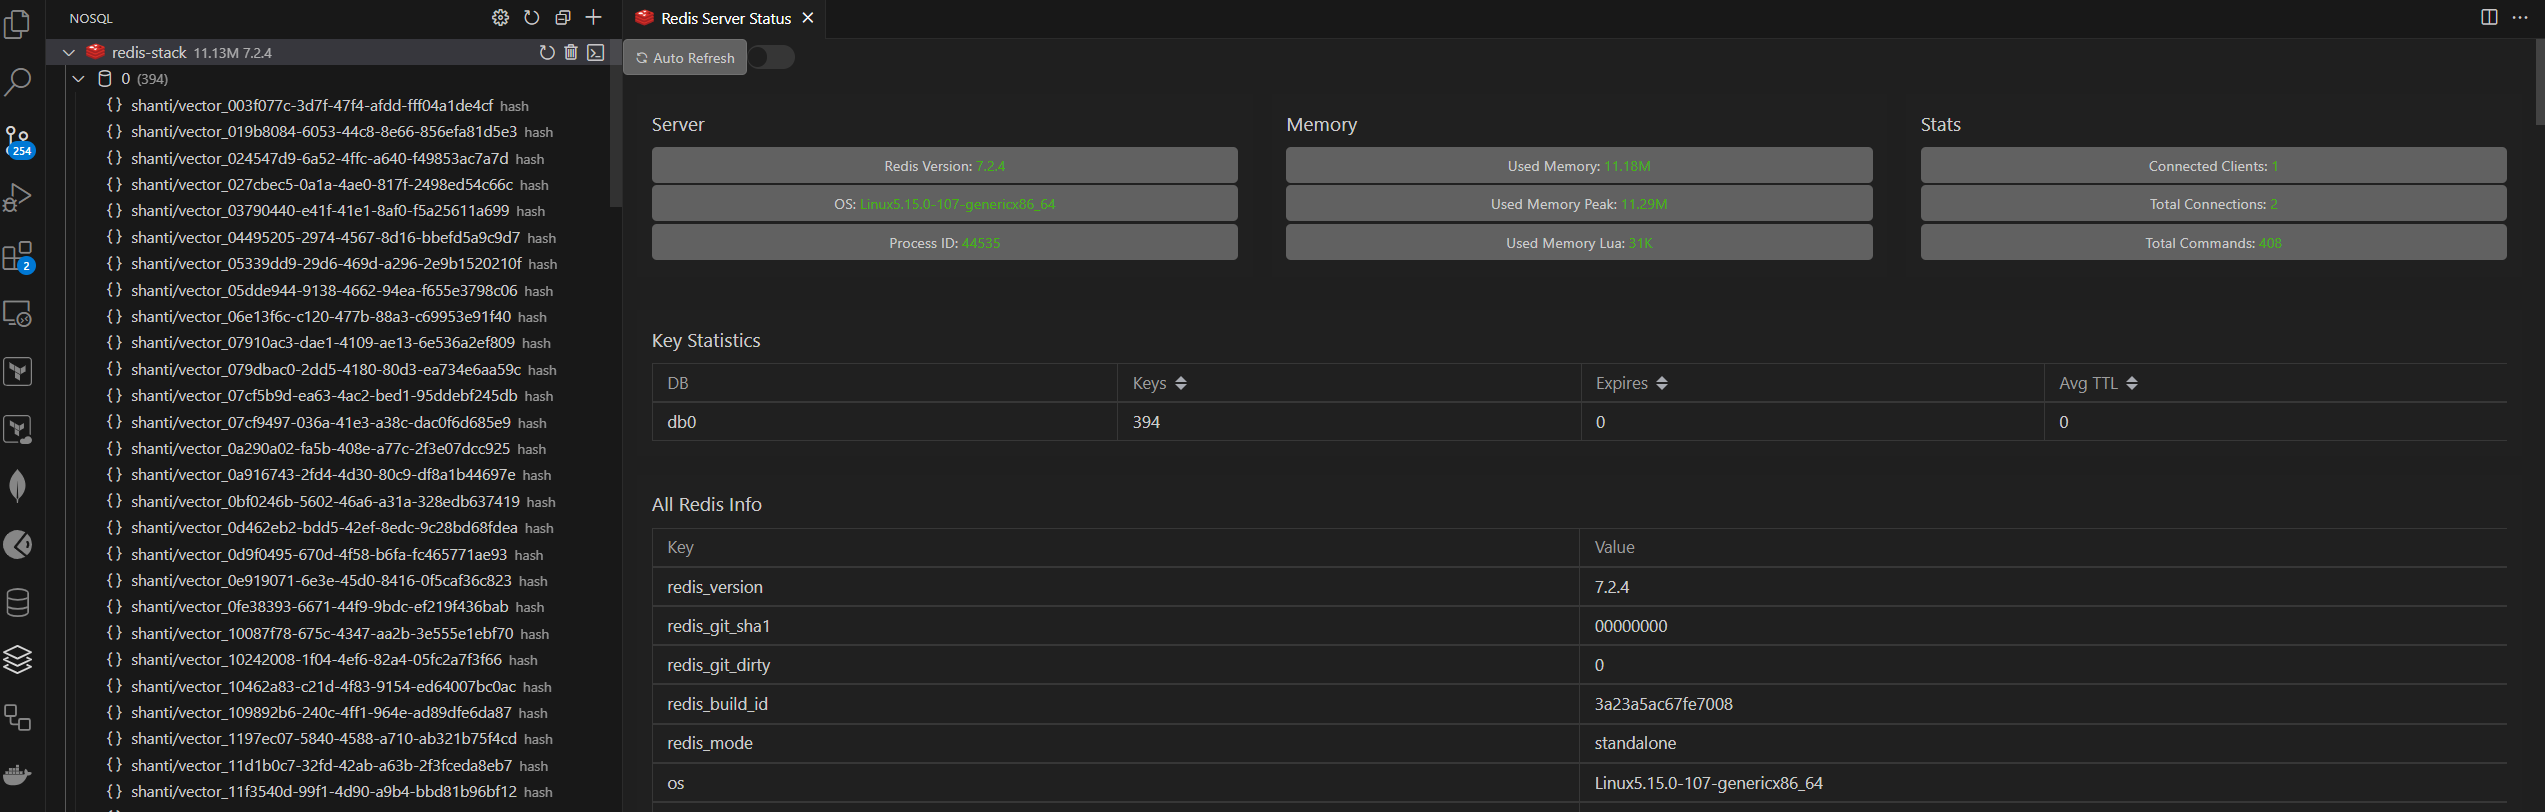This screenshot has height=812, width=2545.
Task: Add a new NoSQL connection
Action: tap(594, 18)
